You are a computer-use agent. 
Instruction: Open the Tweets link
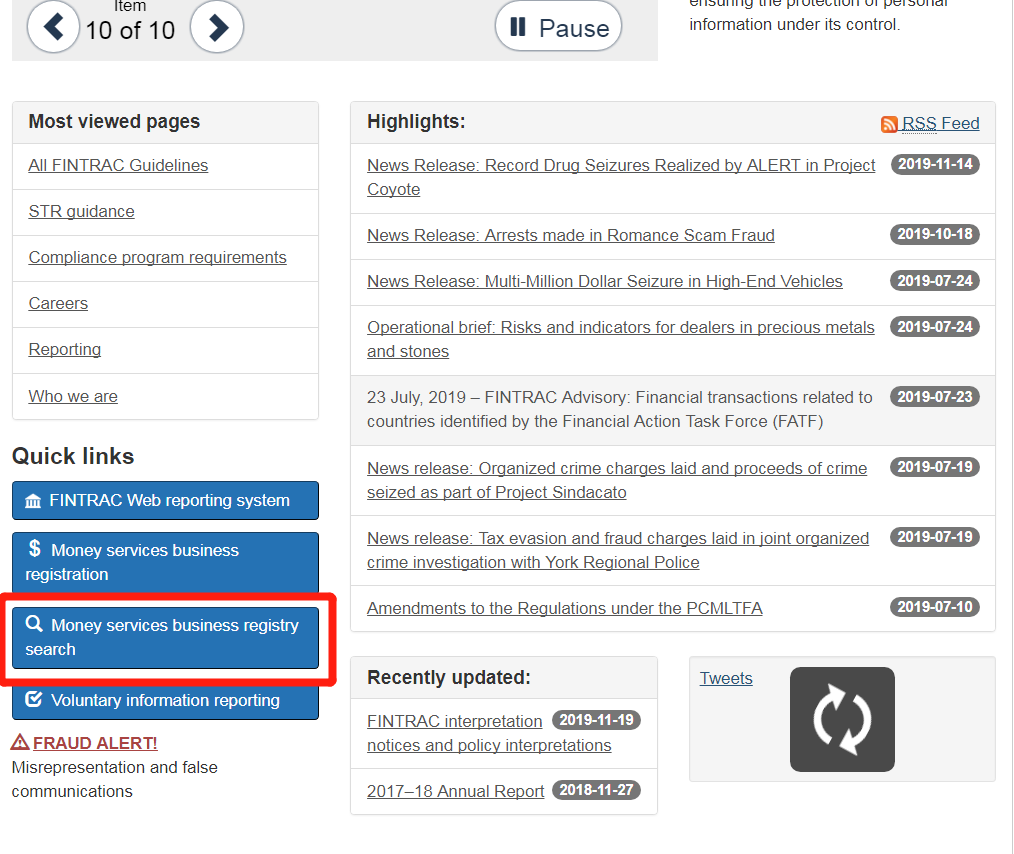point(726,678)
